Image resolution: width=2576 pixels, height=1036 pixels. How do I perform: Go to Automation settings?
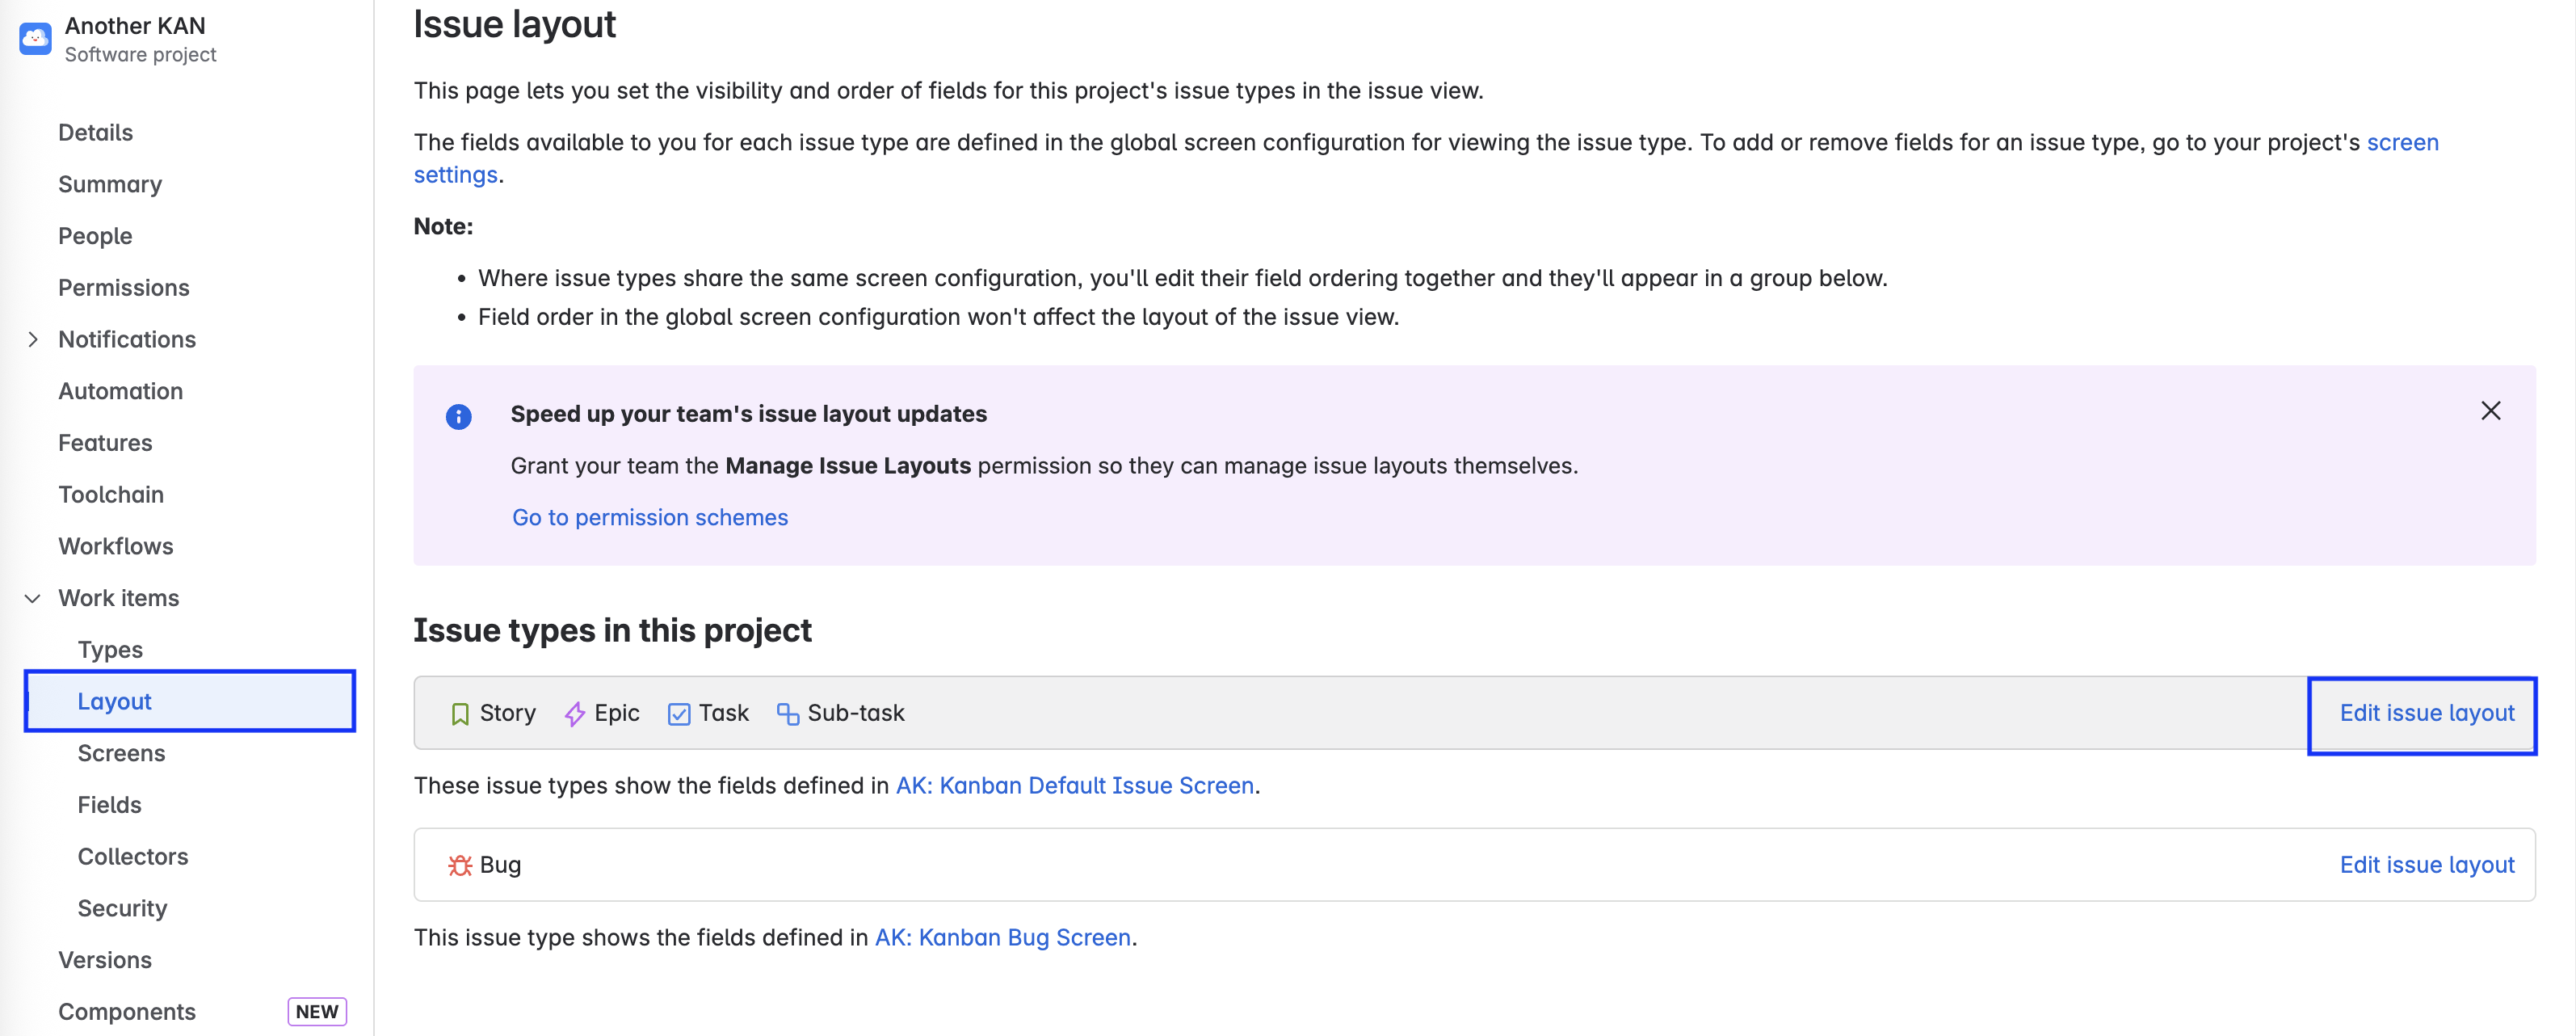point(121,392)
